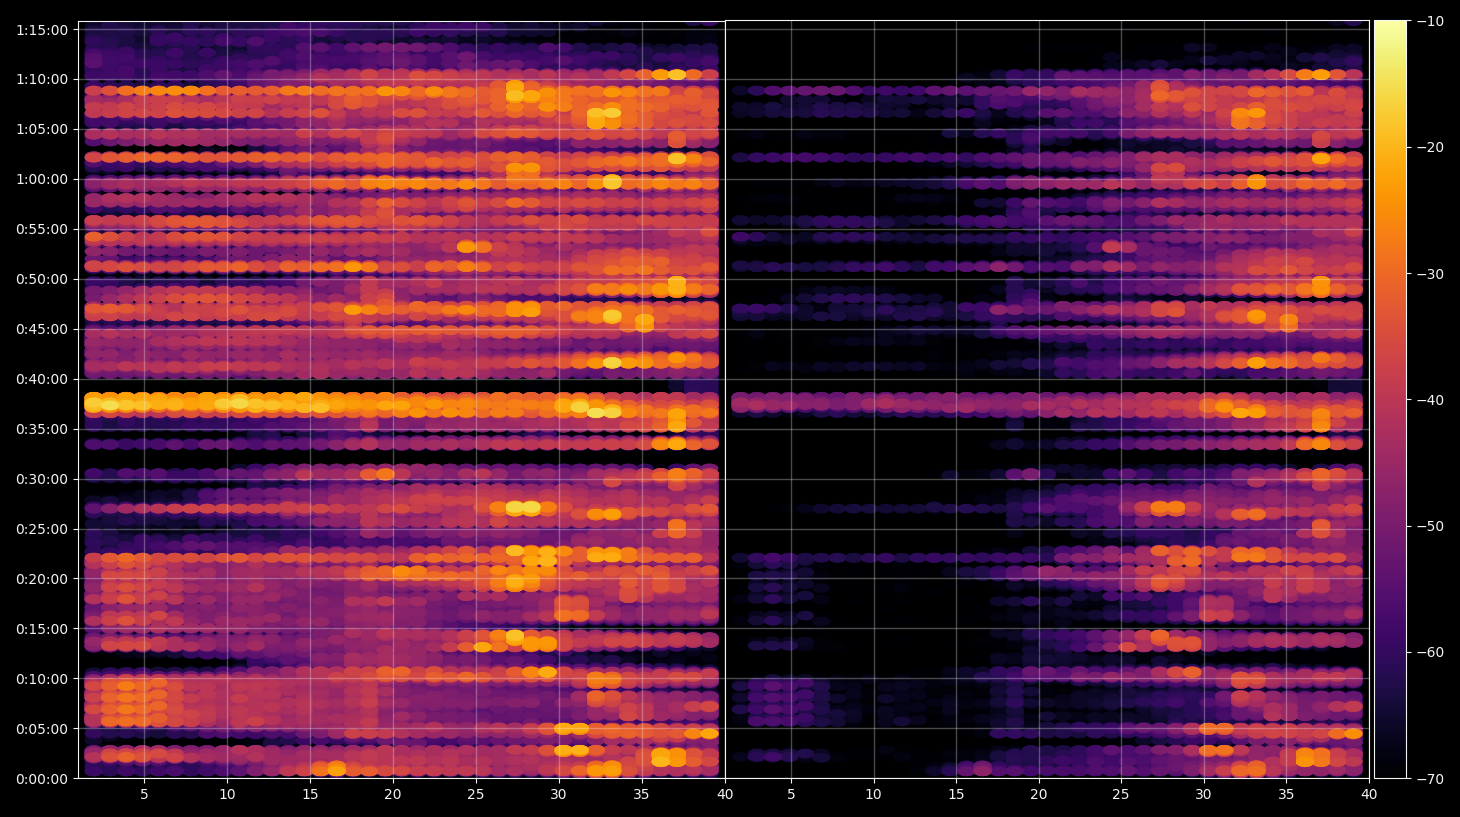The width and height of the screenshot is (1460, 817).
Task: Click the −70 colorbar tick label
Action: pos(1430,778)
